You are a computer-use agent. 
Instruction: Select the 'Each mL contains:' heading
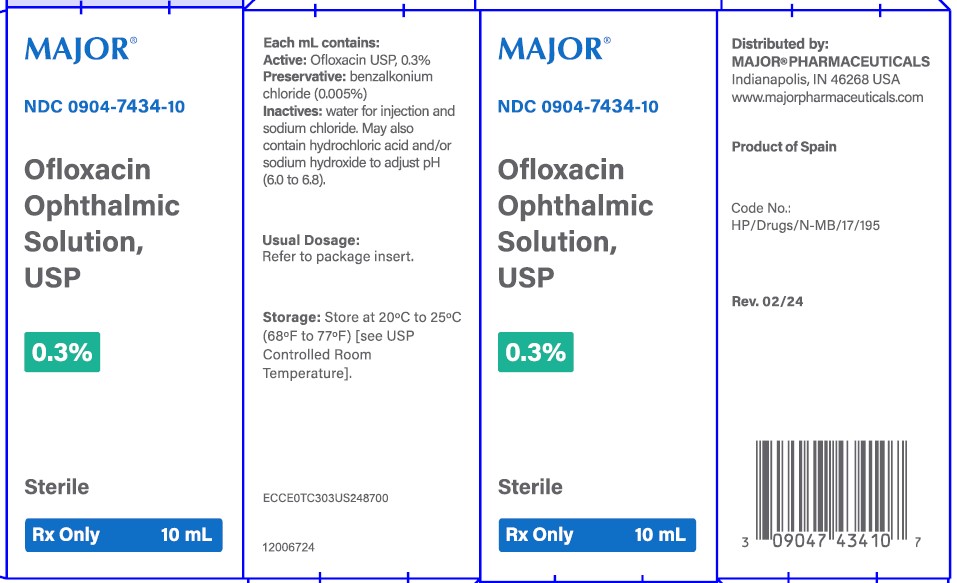pyautogui.click(x=320, y=43)
